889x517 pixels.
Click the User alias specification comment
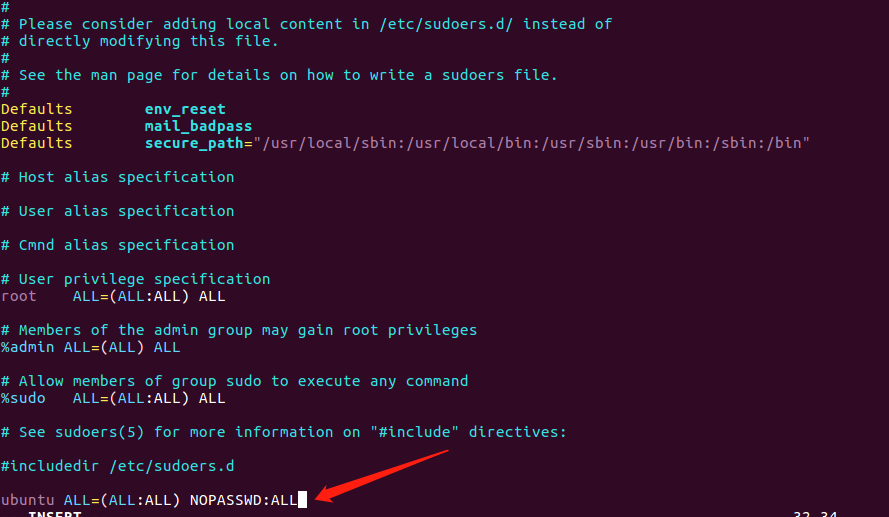coord(117,211)
